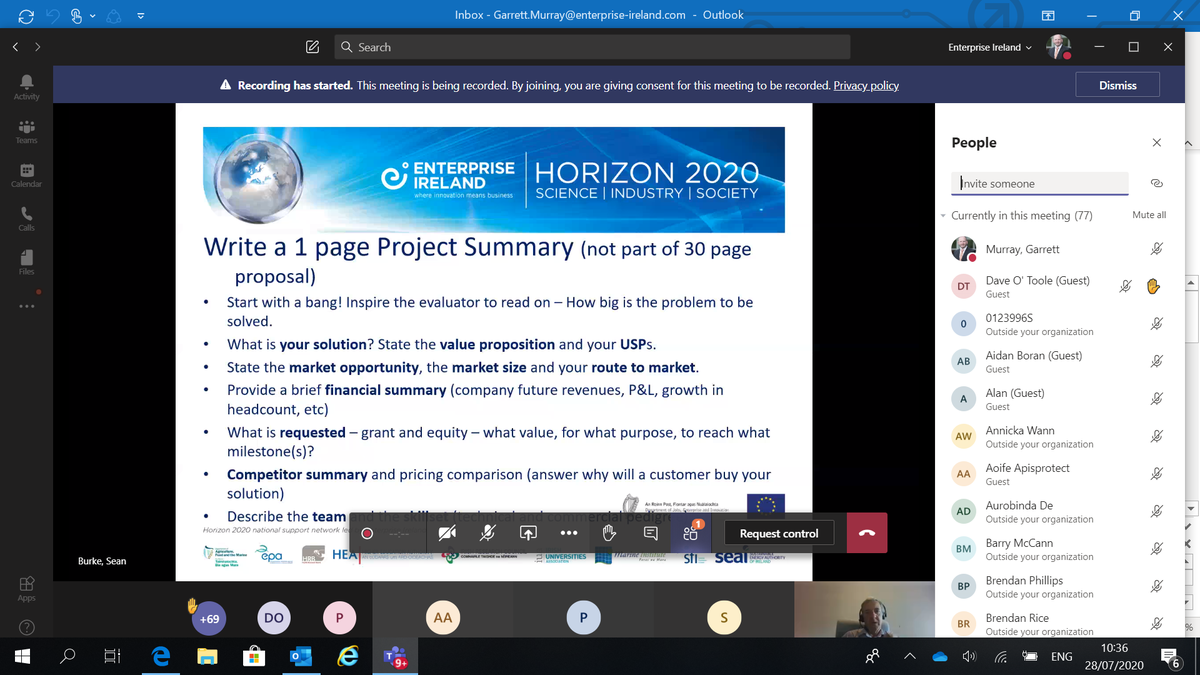Open Internet Explorer from the taskbar
This screenshot has height=675, width=1200.
347,657
